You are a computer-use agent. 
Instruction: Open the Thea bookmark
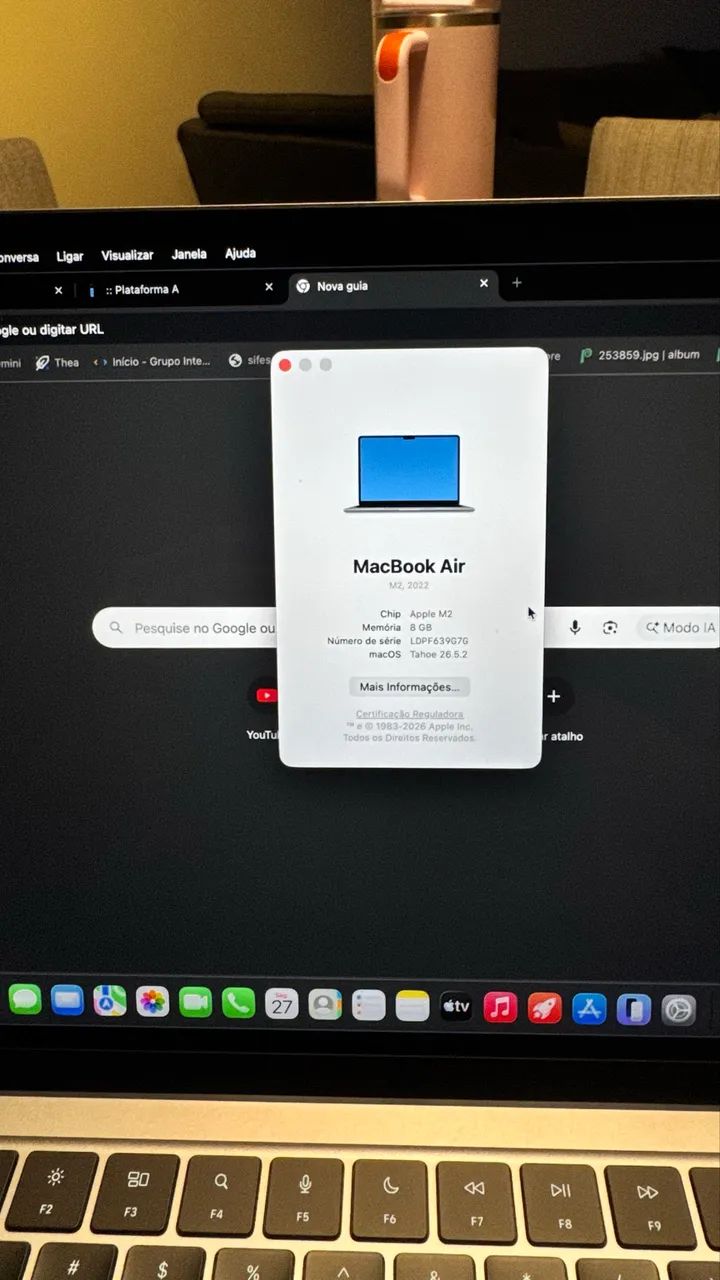[x=58, y=363]
